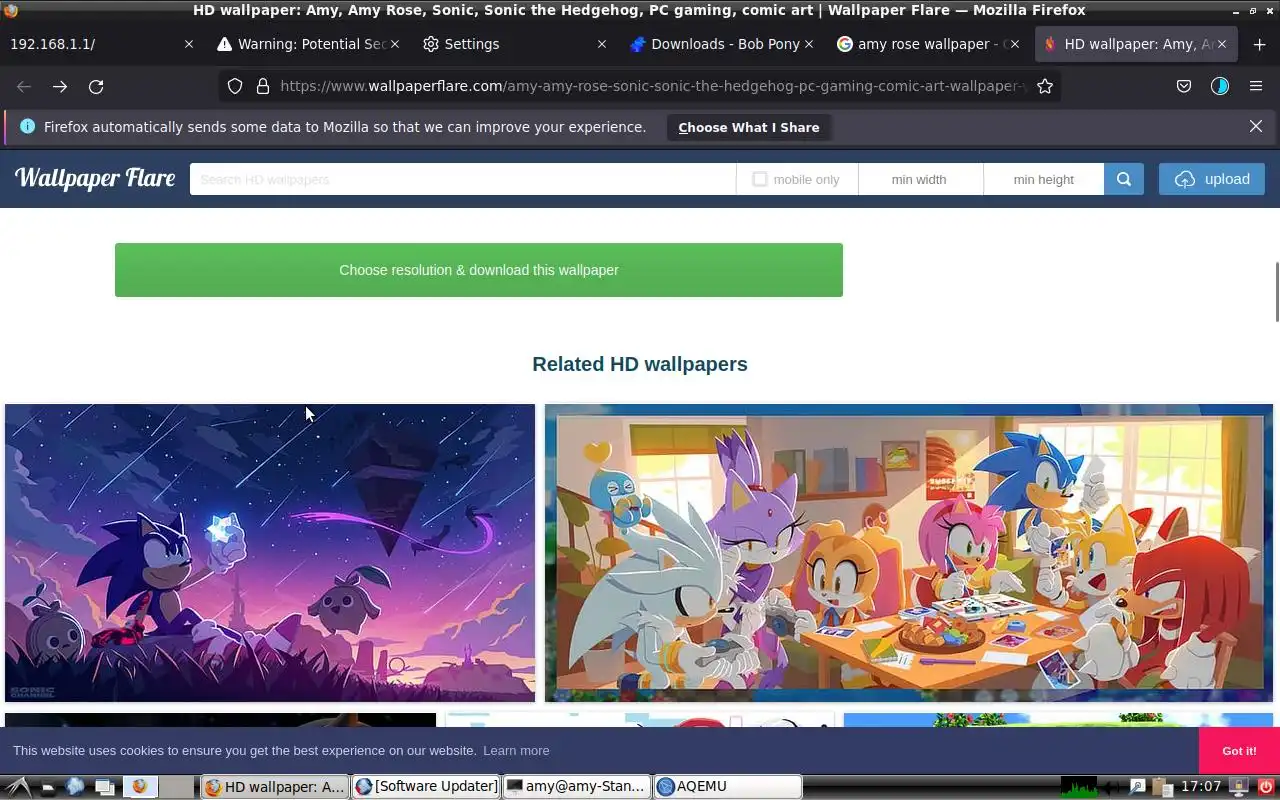
Task: Click the Wallpaper Flare logo
Action: [x=95, y=178]
